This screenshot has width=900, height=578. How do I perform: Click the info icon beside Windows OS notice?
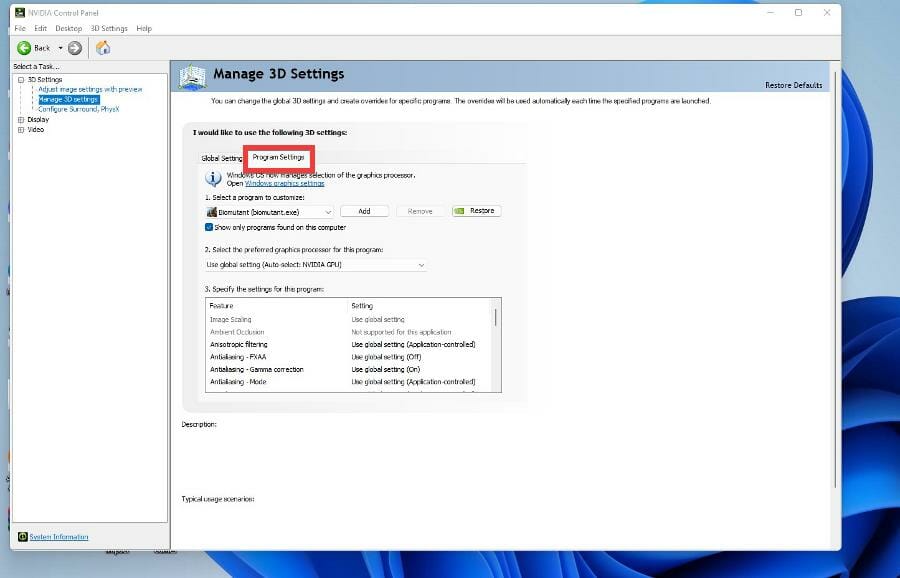pos(213,179)
